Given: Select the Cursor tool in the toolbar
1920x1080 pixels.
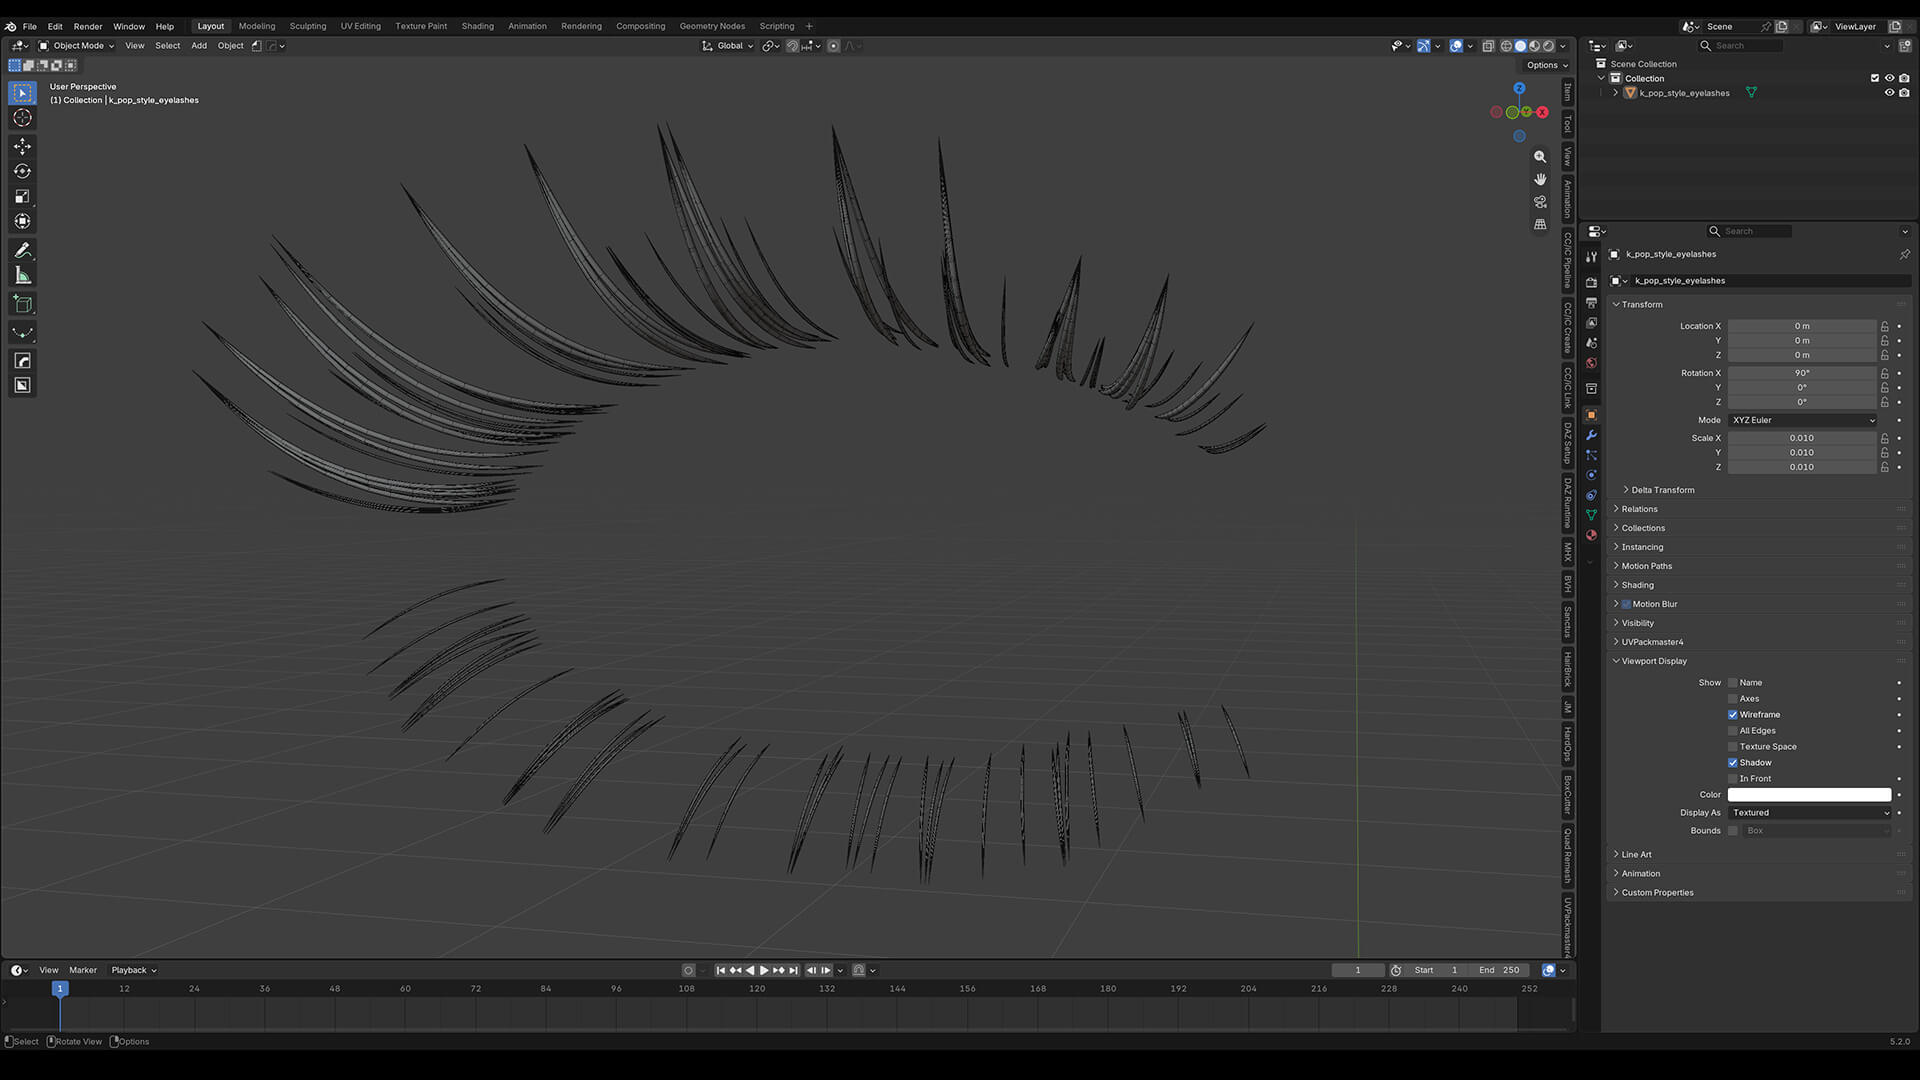Looking at the screenshot, I should tap(22, 118).
